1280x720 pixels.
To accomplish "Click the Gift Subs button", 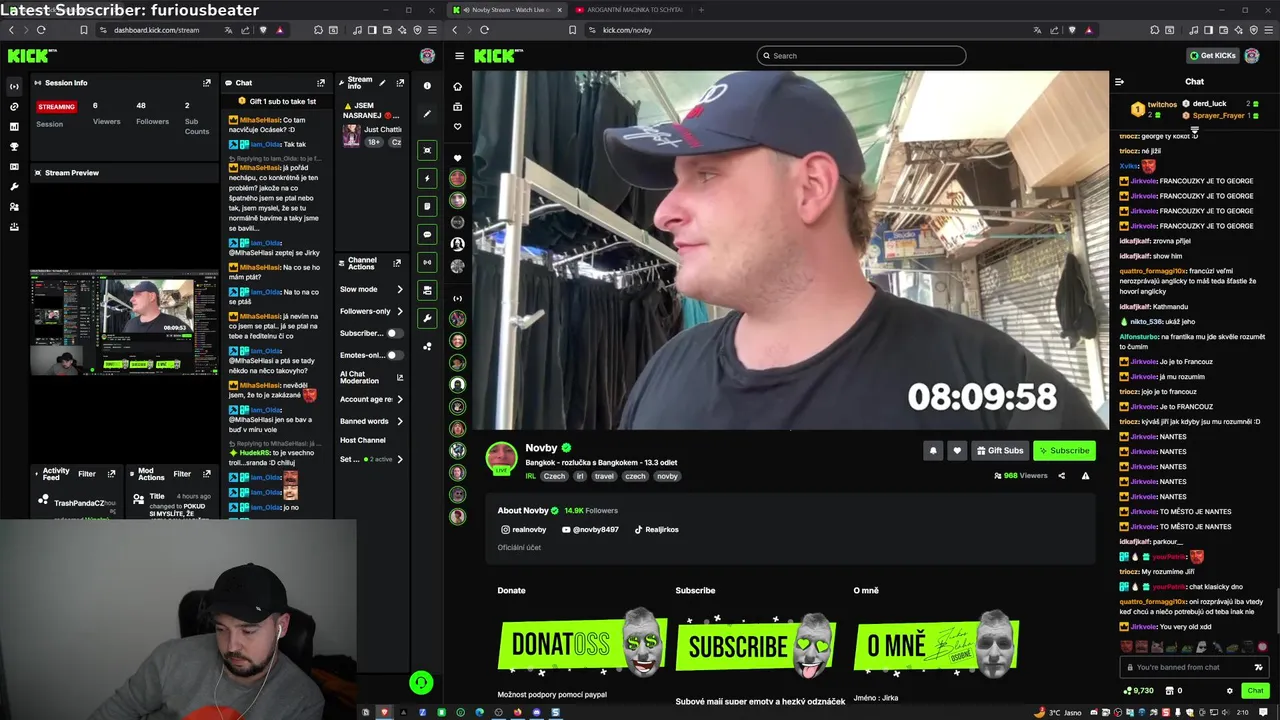I will (x=1000, y=451).
